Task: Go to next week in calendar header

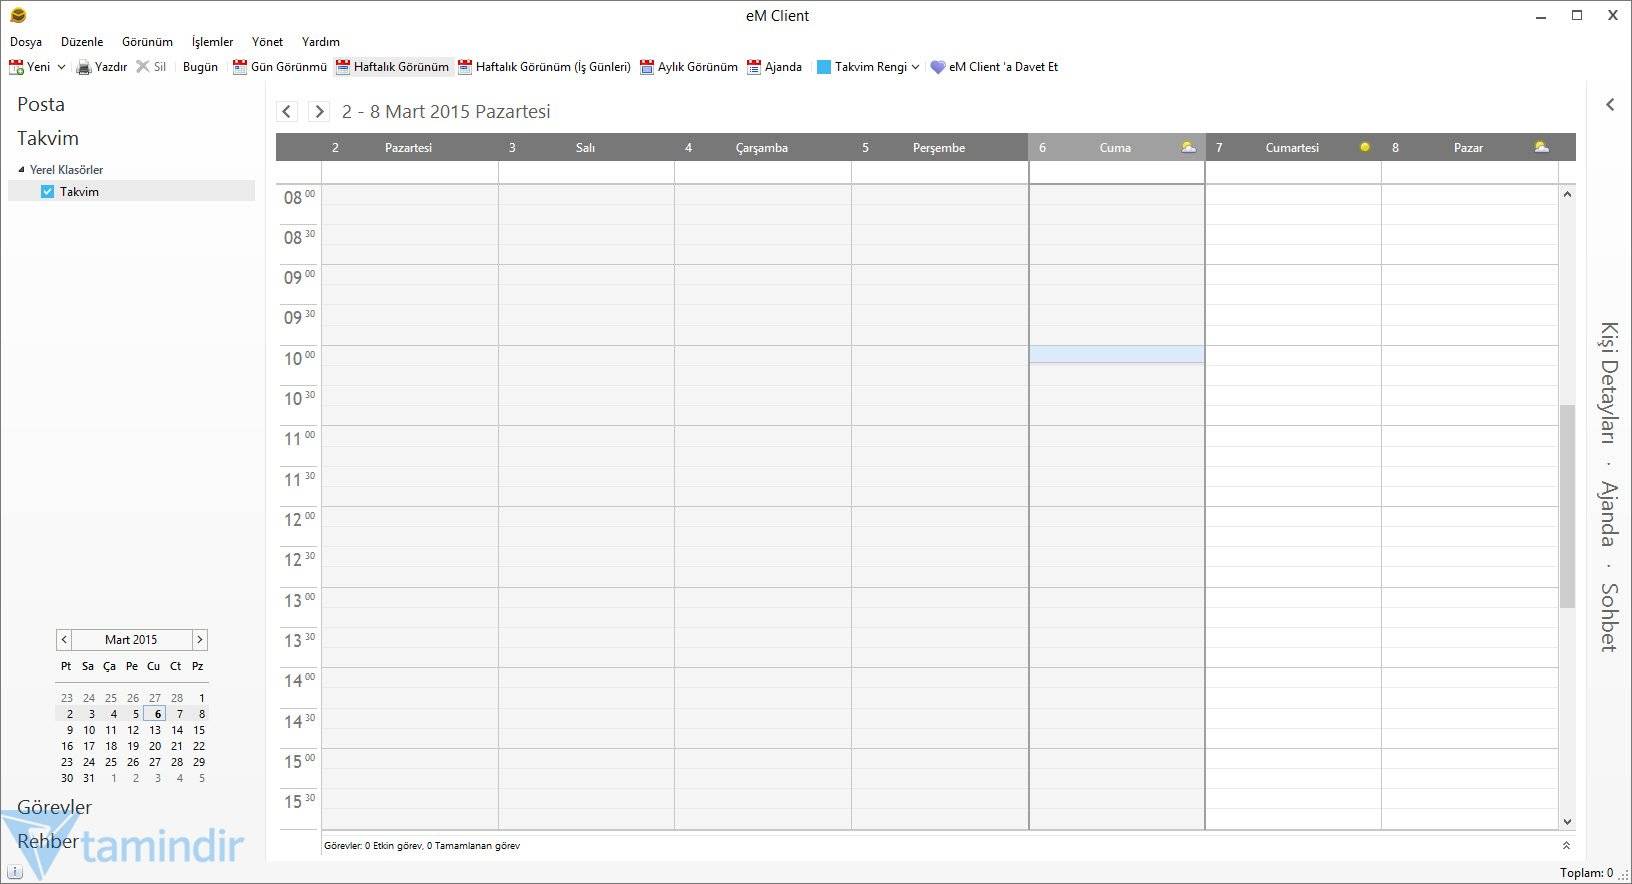Action: pos(319,111)
